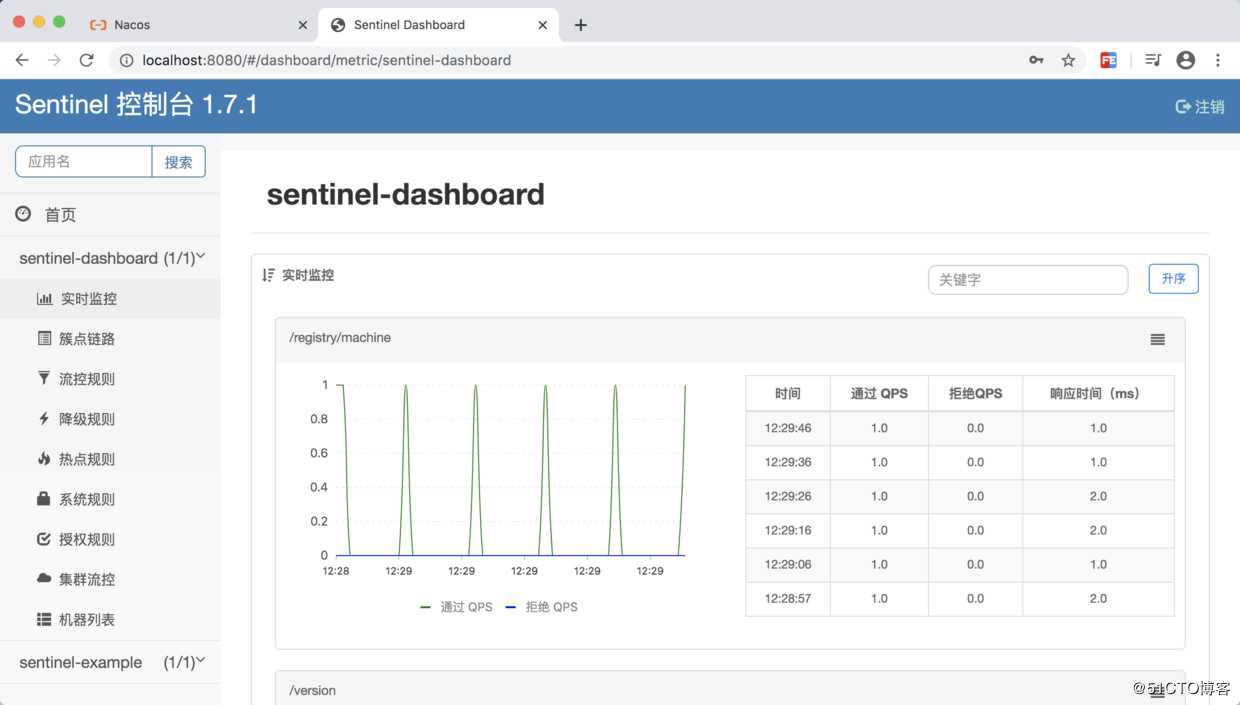Click the sentinel-dashboard page heading
The height and width of the screenshot is (705, 1240).
406,194
